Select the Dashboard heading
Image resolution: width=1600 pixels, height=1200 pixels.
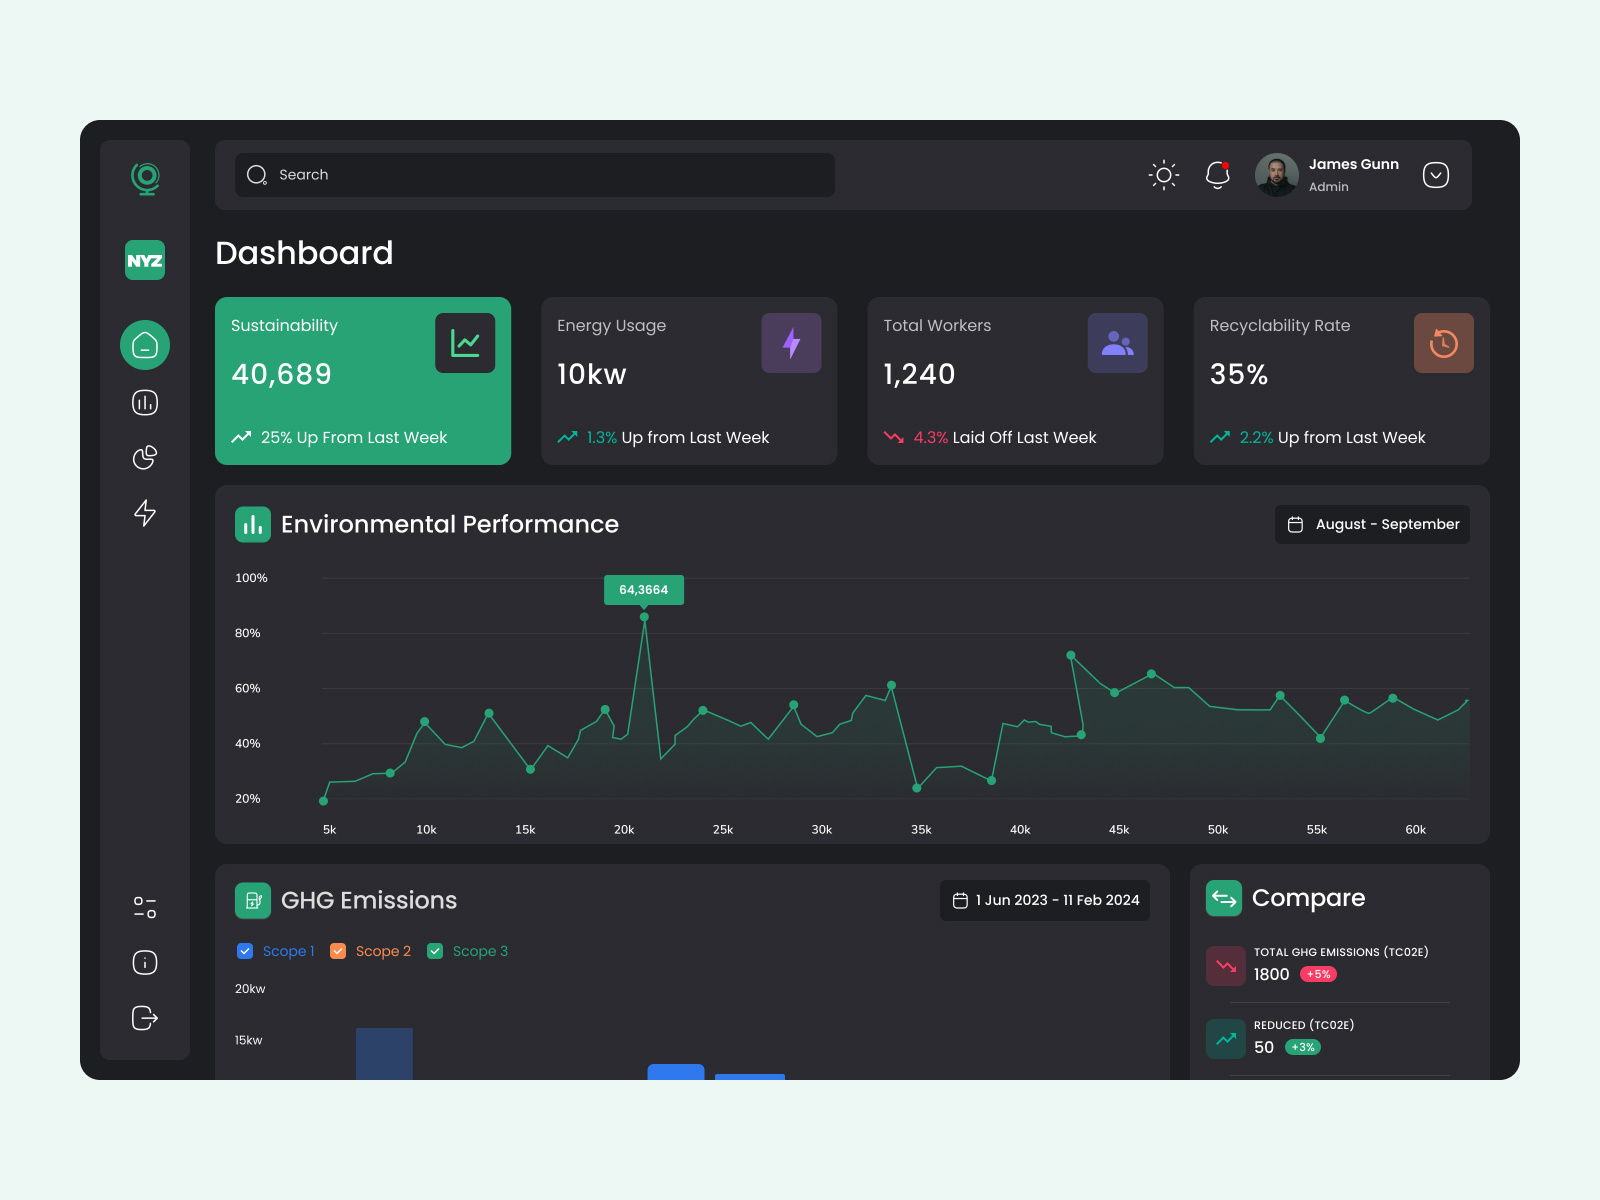pyautogui.click(x=304, y=253)
